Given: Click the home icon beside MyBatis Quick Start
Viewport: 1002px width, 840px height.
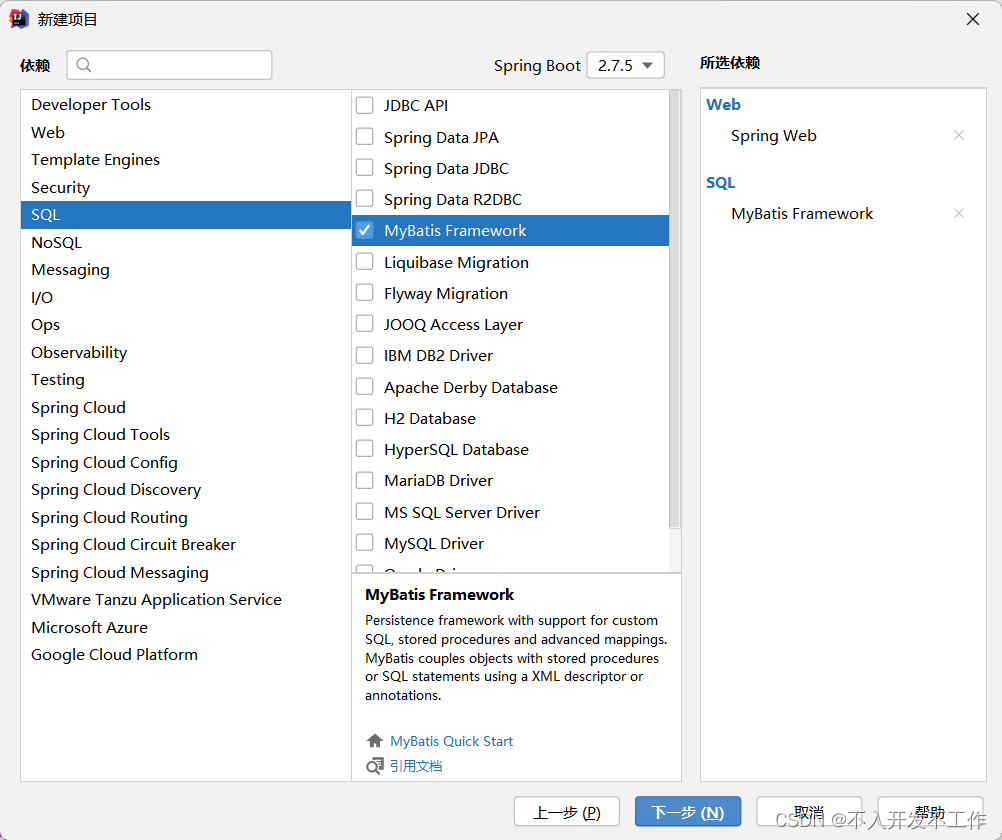Looking at the screenshot, I should (374, 740).
